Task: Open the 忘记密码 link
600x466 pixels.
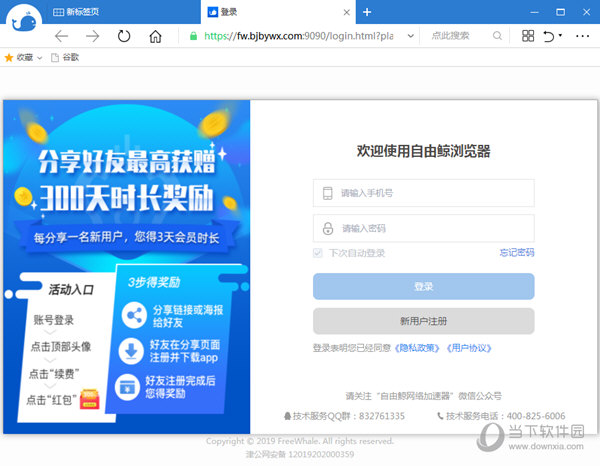Action: [x=516, y=253]
